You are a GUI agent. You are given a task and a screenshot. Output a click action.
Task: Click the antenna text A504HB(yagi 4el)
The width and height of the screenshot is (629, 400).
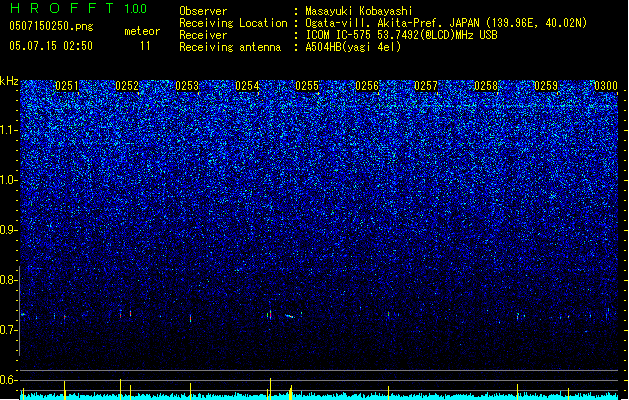coord(353,47)
